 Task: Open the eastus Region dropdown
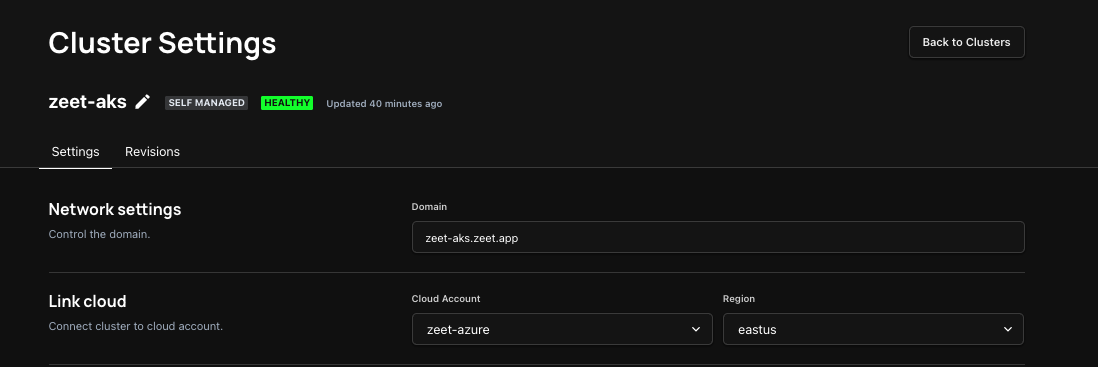pos(873,329)
